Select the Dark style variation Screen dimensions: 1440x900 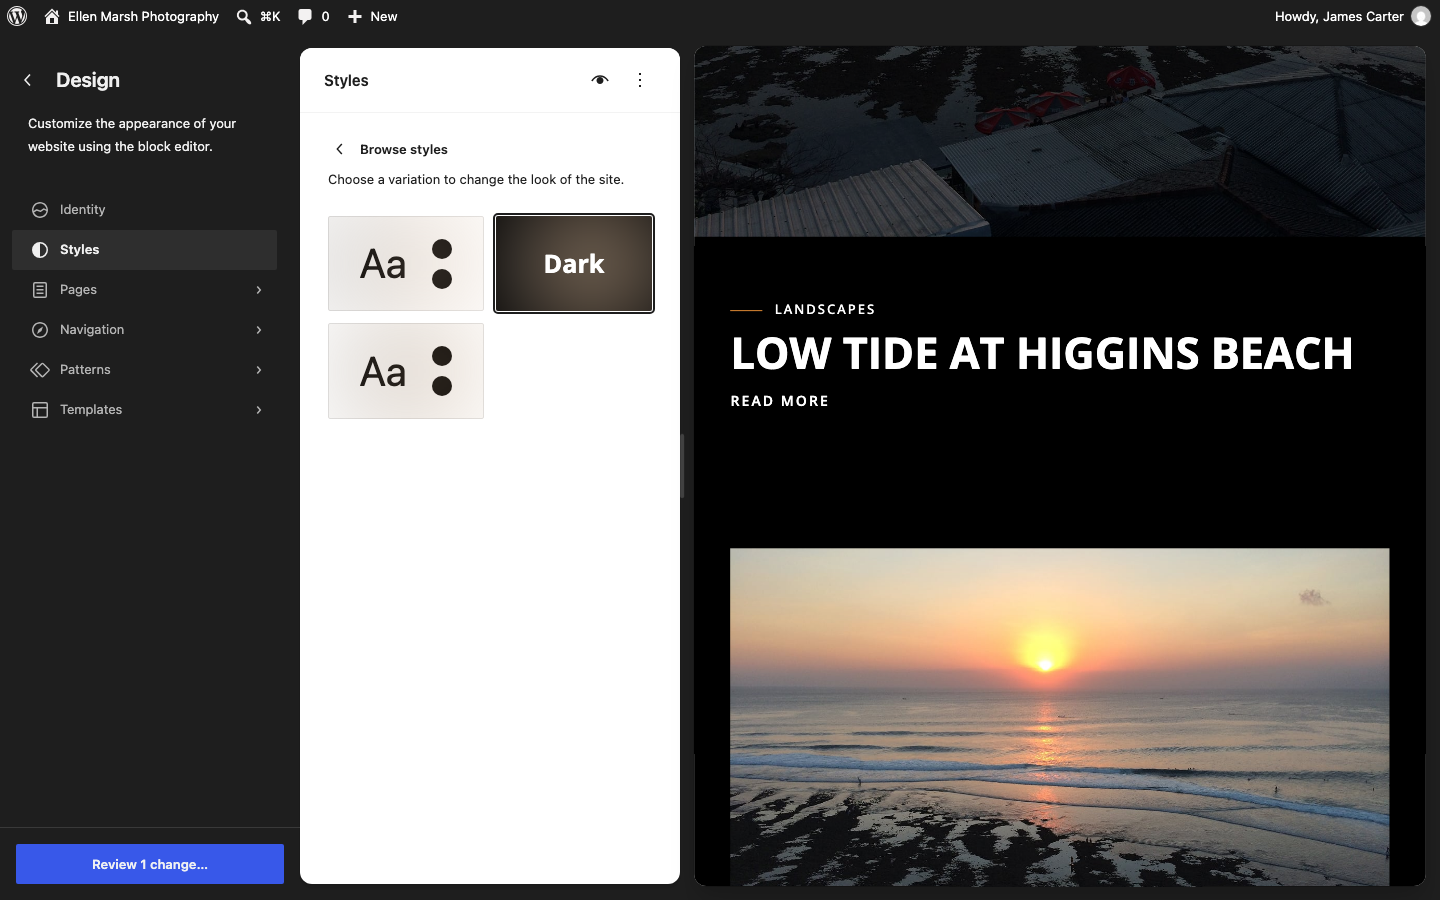[574, 264]
